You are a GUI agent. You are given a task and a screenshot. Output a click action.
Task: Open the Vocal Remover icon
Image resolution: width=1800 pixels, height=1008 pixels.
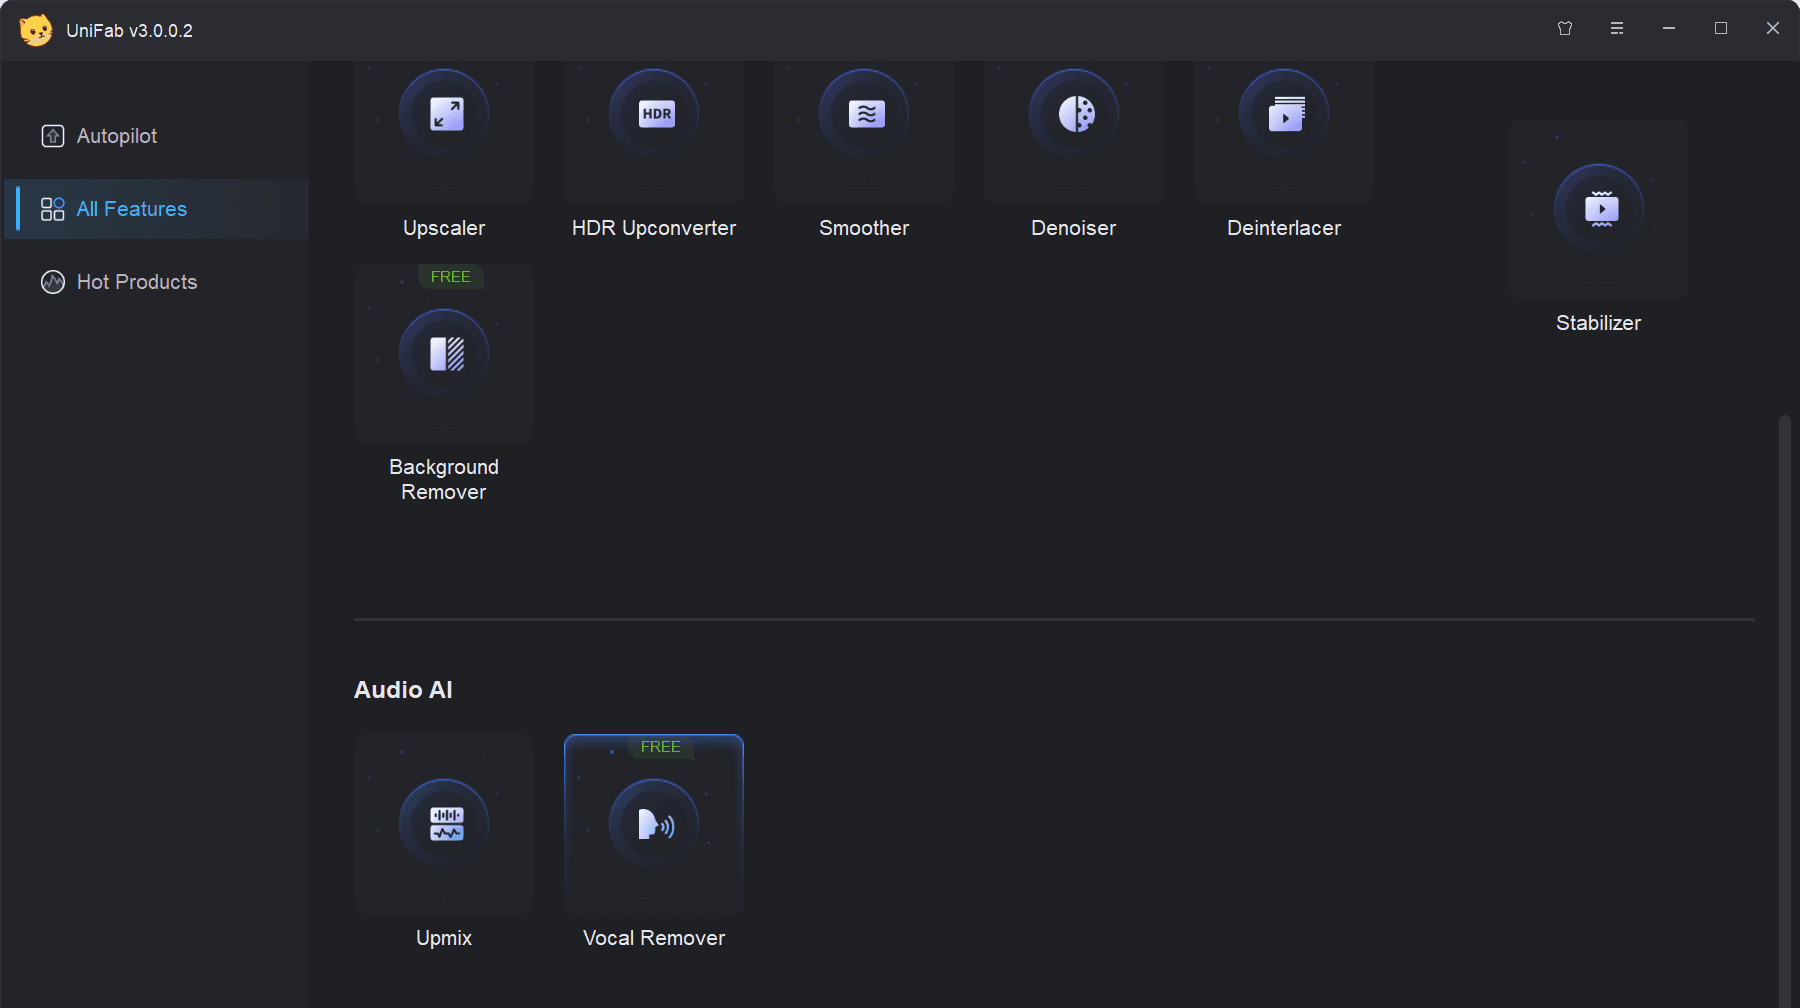[x=655, y=824]
